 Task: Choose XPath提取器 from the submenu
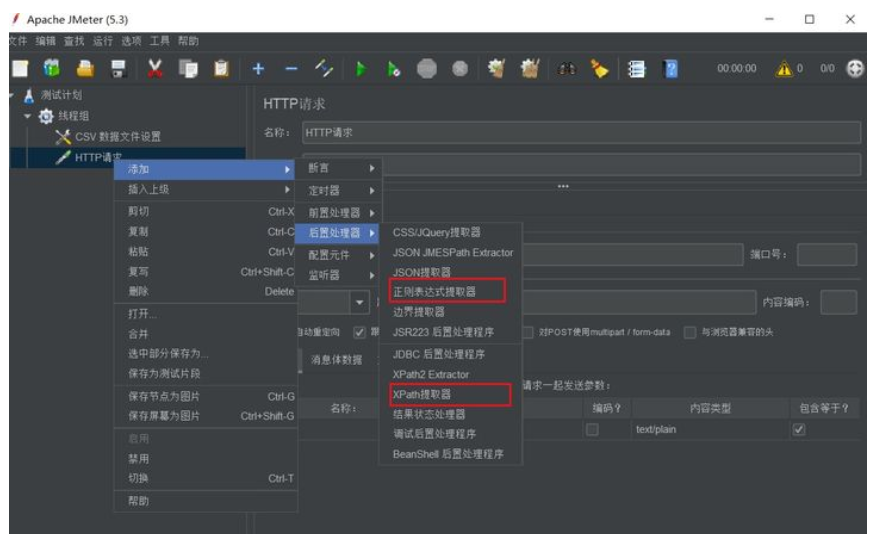pos(450,395)
